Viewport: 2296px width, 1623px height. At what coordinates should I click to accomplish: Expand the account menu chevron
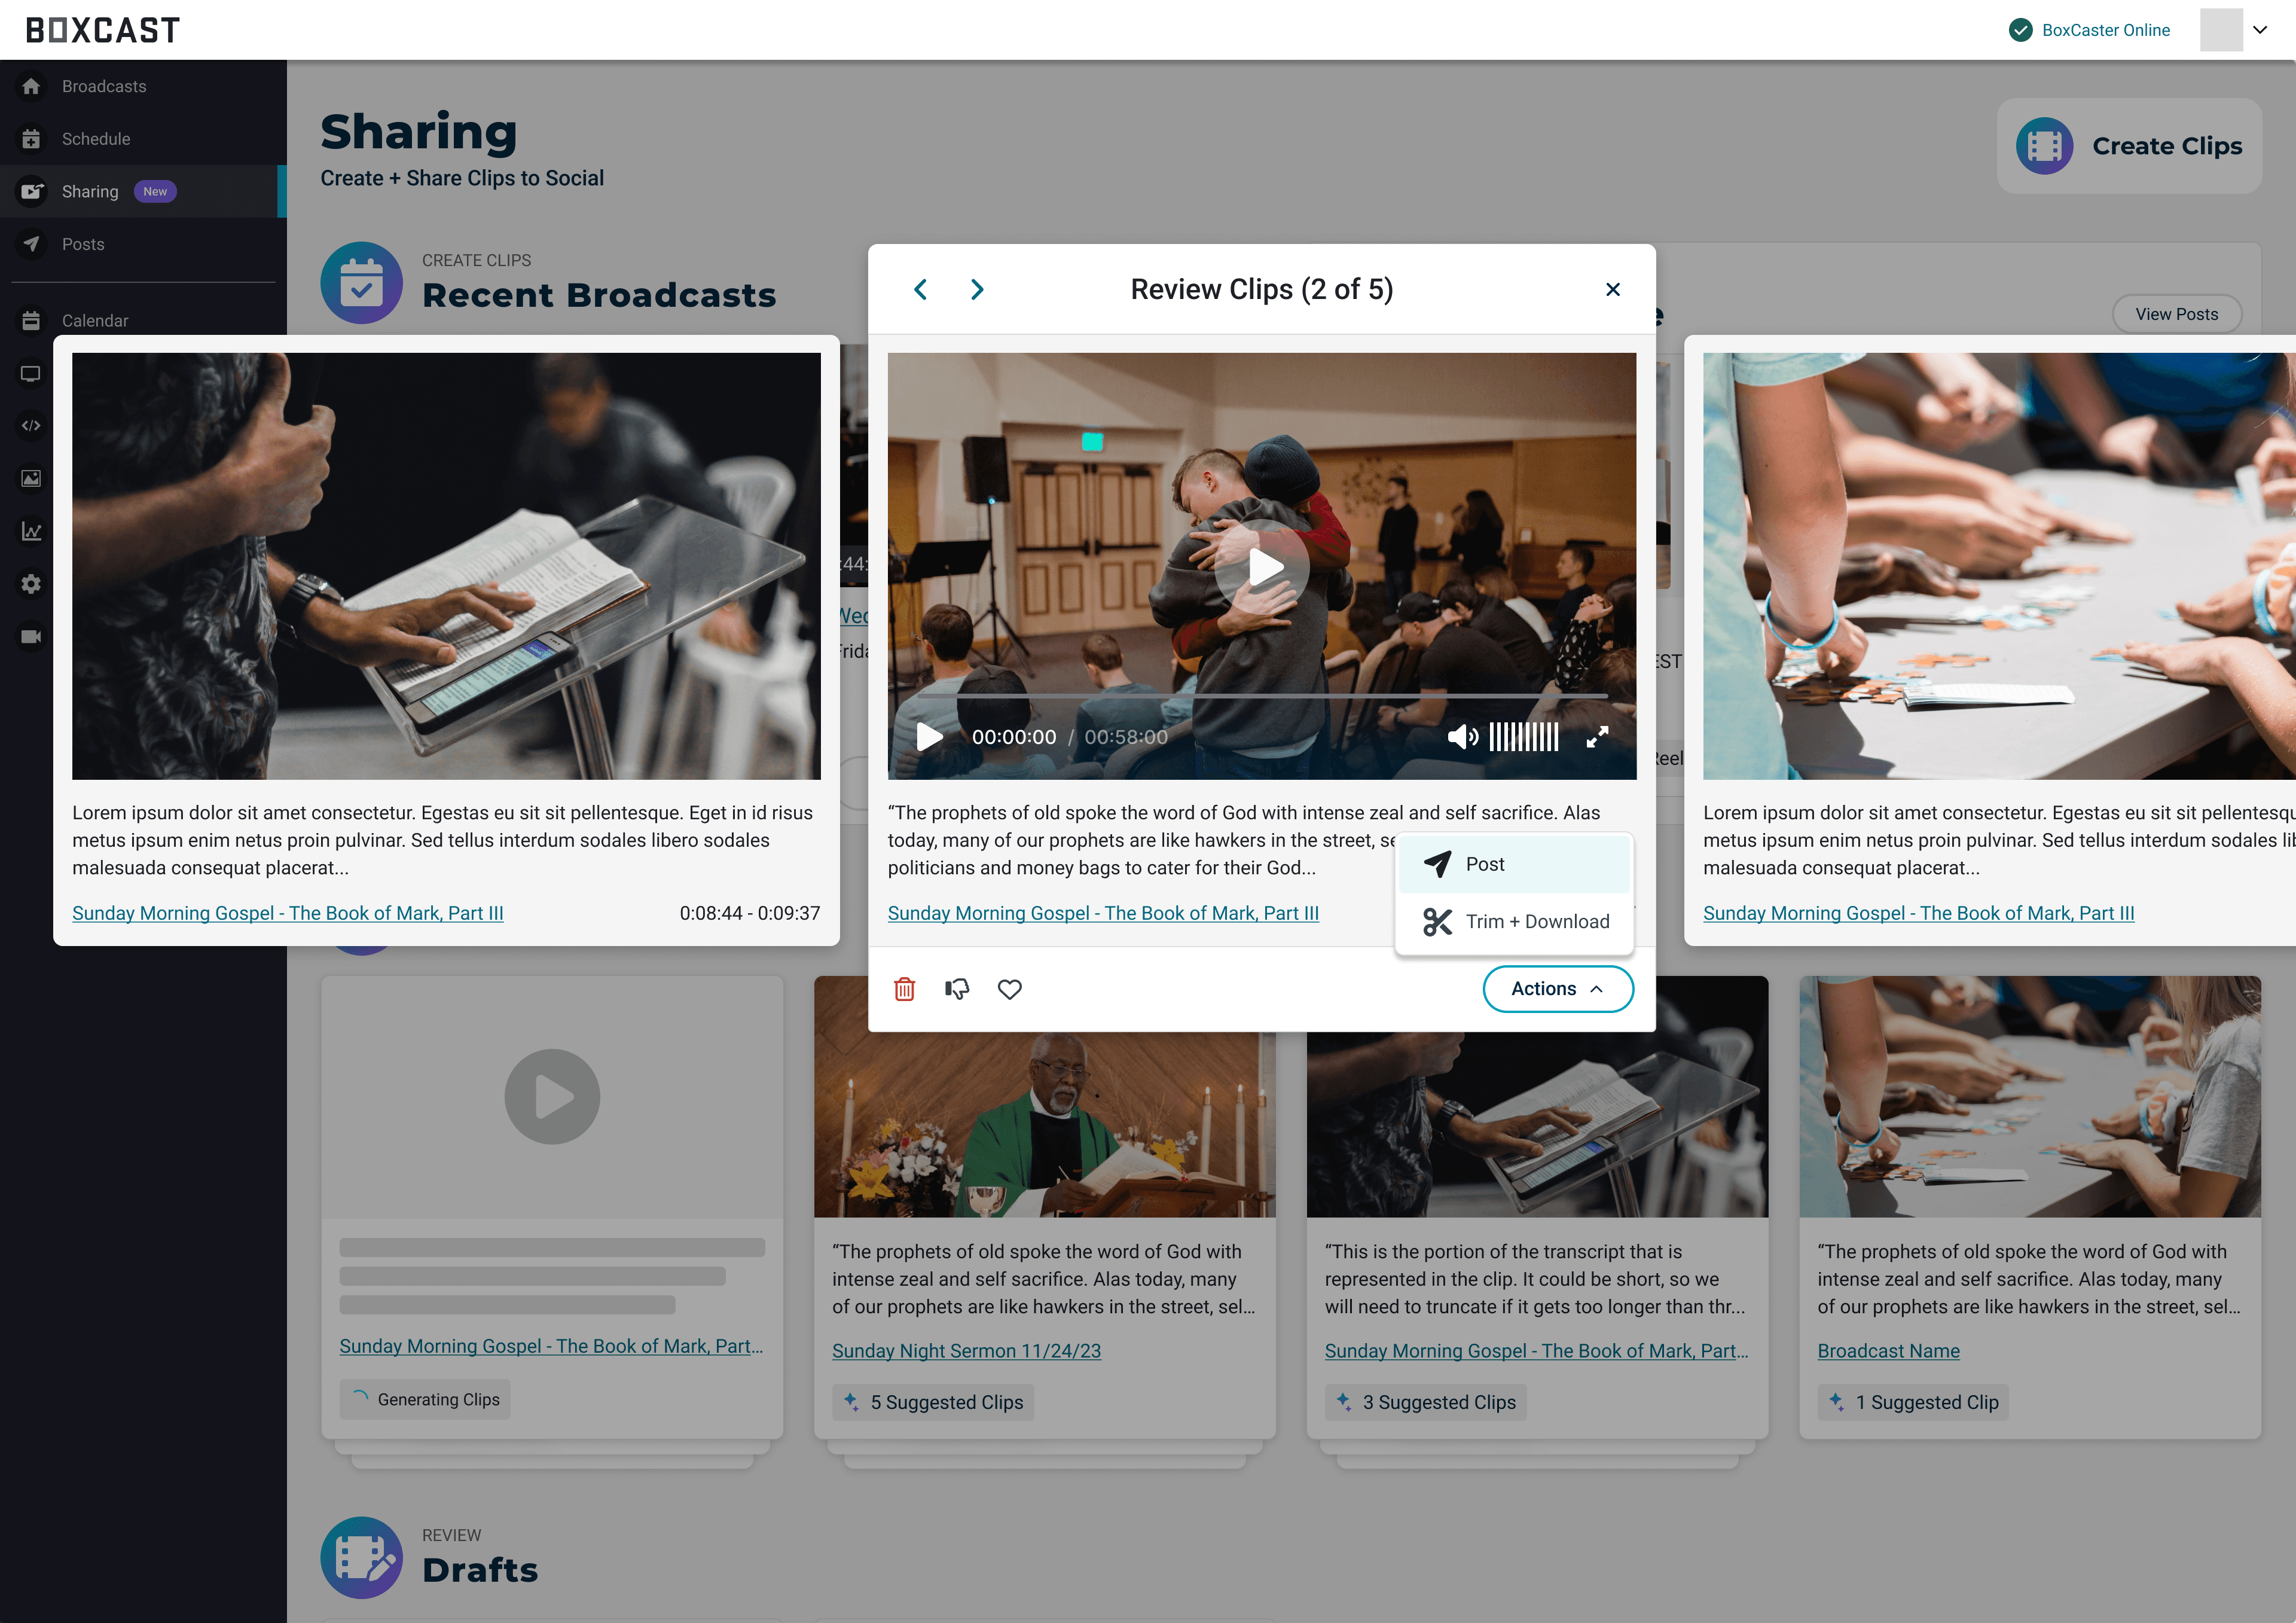point(2260,30)
